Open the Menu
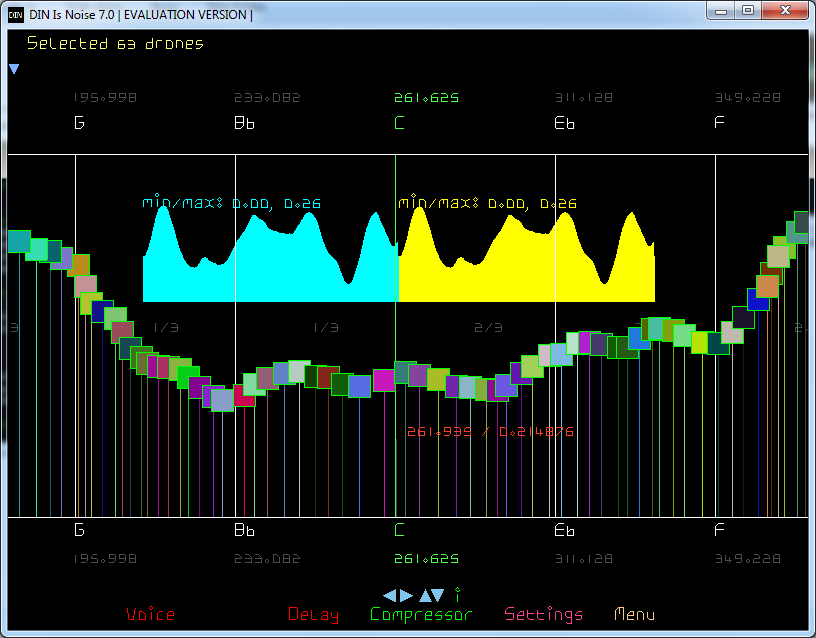Viewport: 816px width, 638px height. (634, 614)
